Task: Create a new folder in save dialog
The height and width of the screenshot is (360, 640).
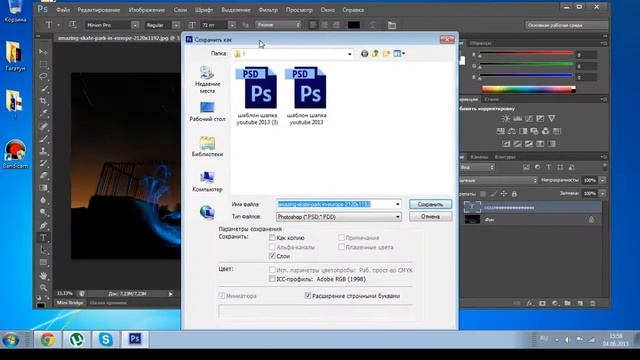Action: coord(386,53)
